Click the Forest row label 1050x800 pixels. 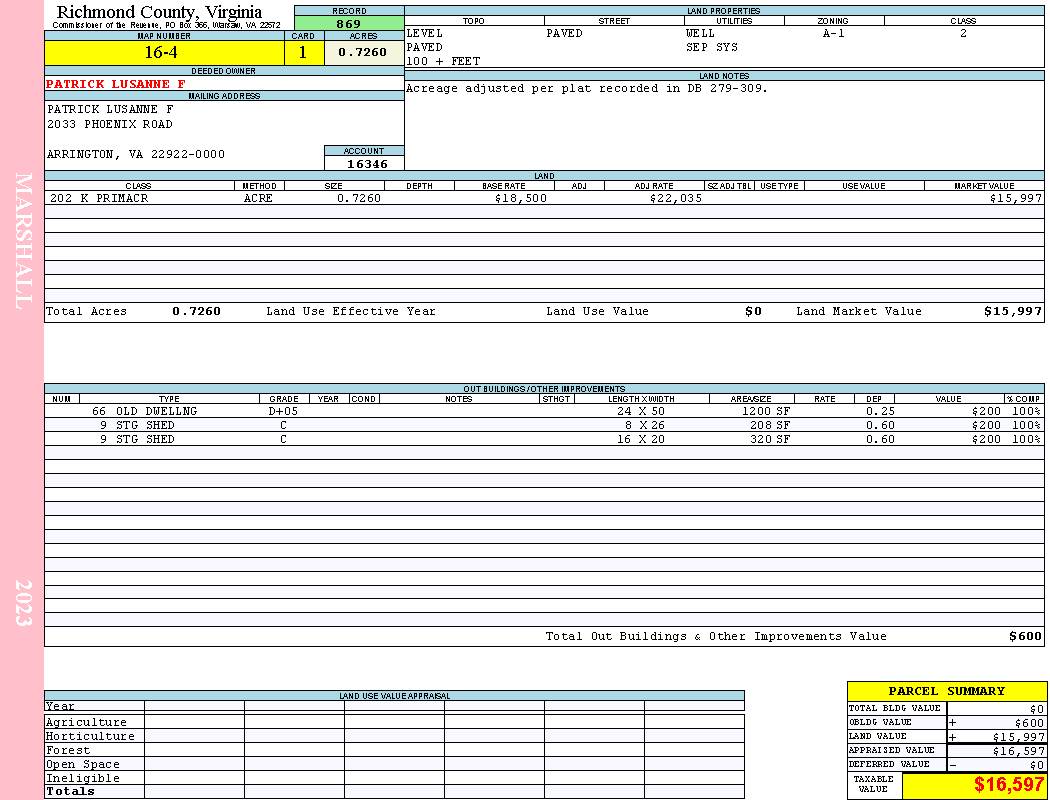(67, 750)
